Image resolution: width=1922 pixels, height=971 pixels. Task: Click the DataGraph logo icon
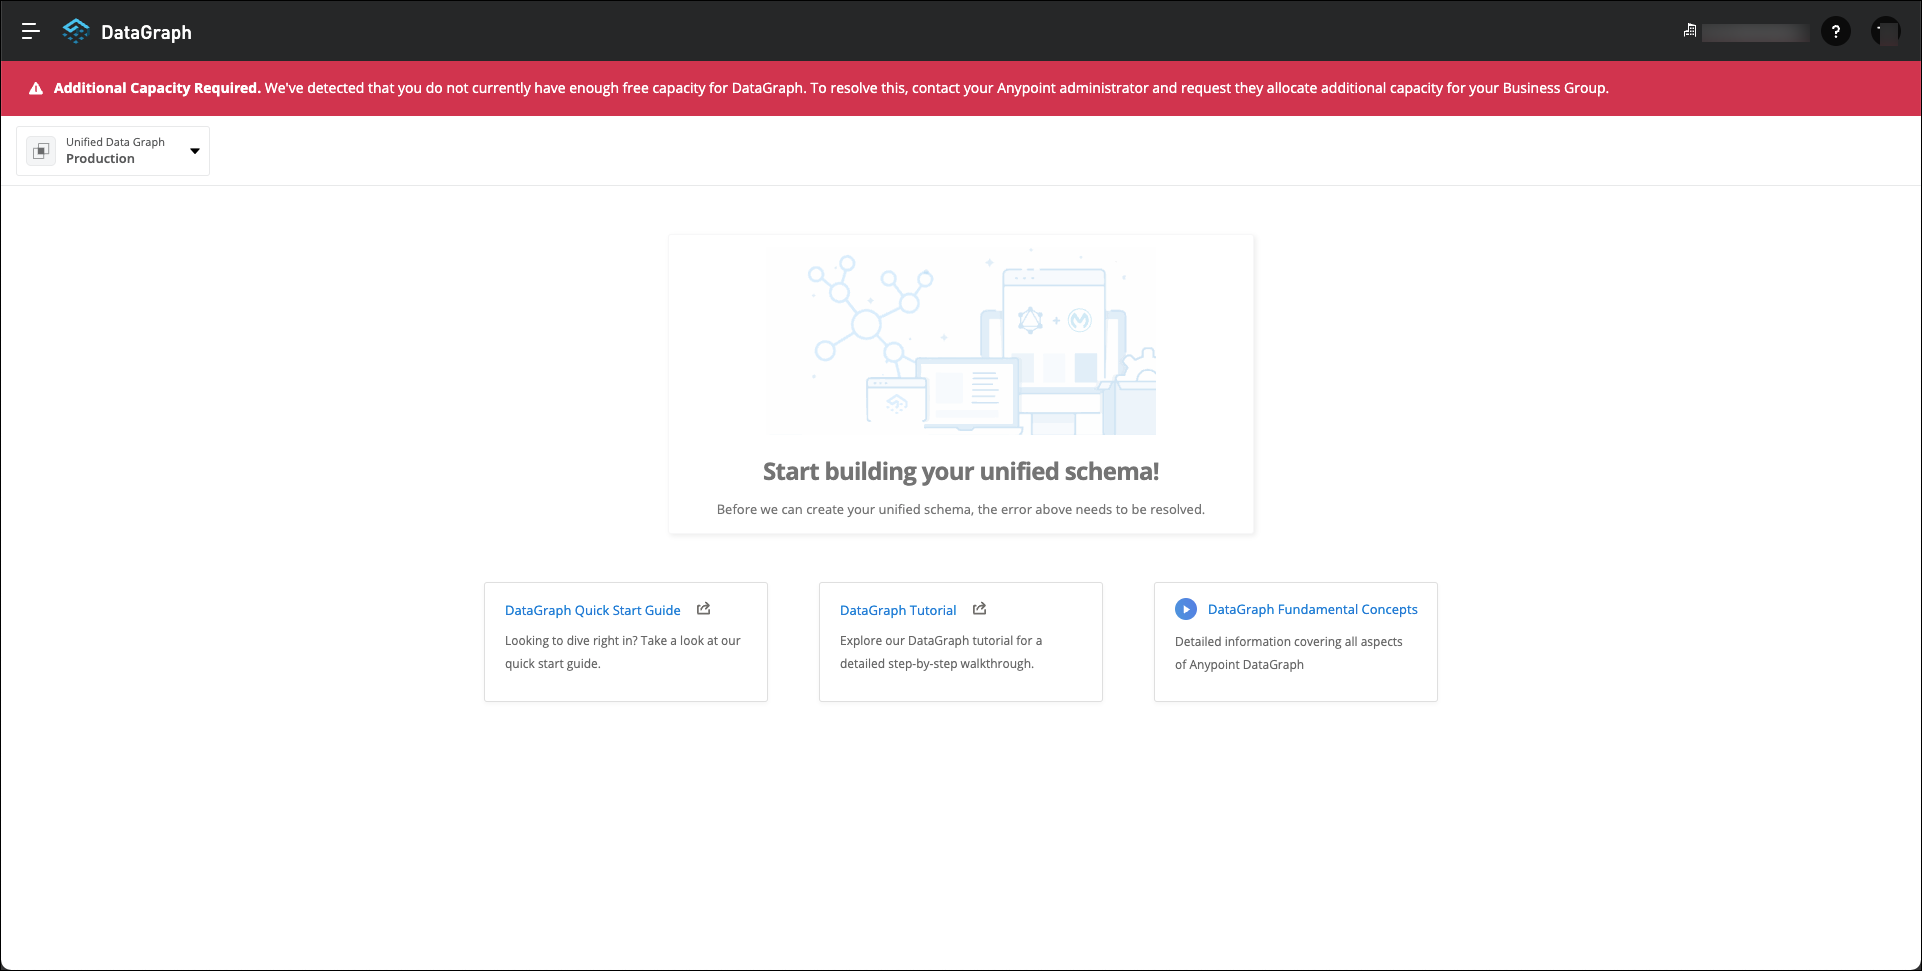[x=75, y=32]
